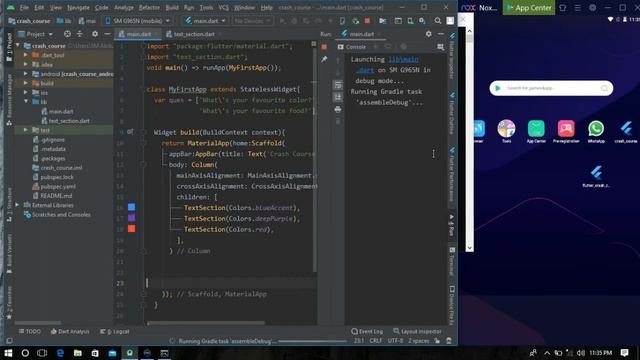640x360 pixels.
Task: Open the Layout Inspector
Action: tap(417, 331)
